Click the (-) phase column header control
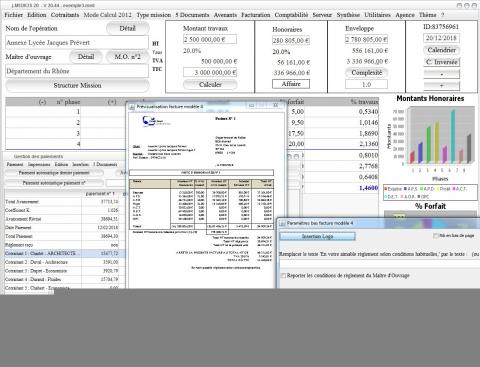 click(42, 102)
